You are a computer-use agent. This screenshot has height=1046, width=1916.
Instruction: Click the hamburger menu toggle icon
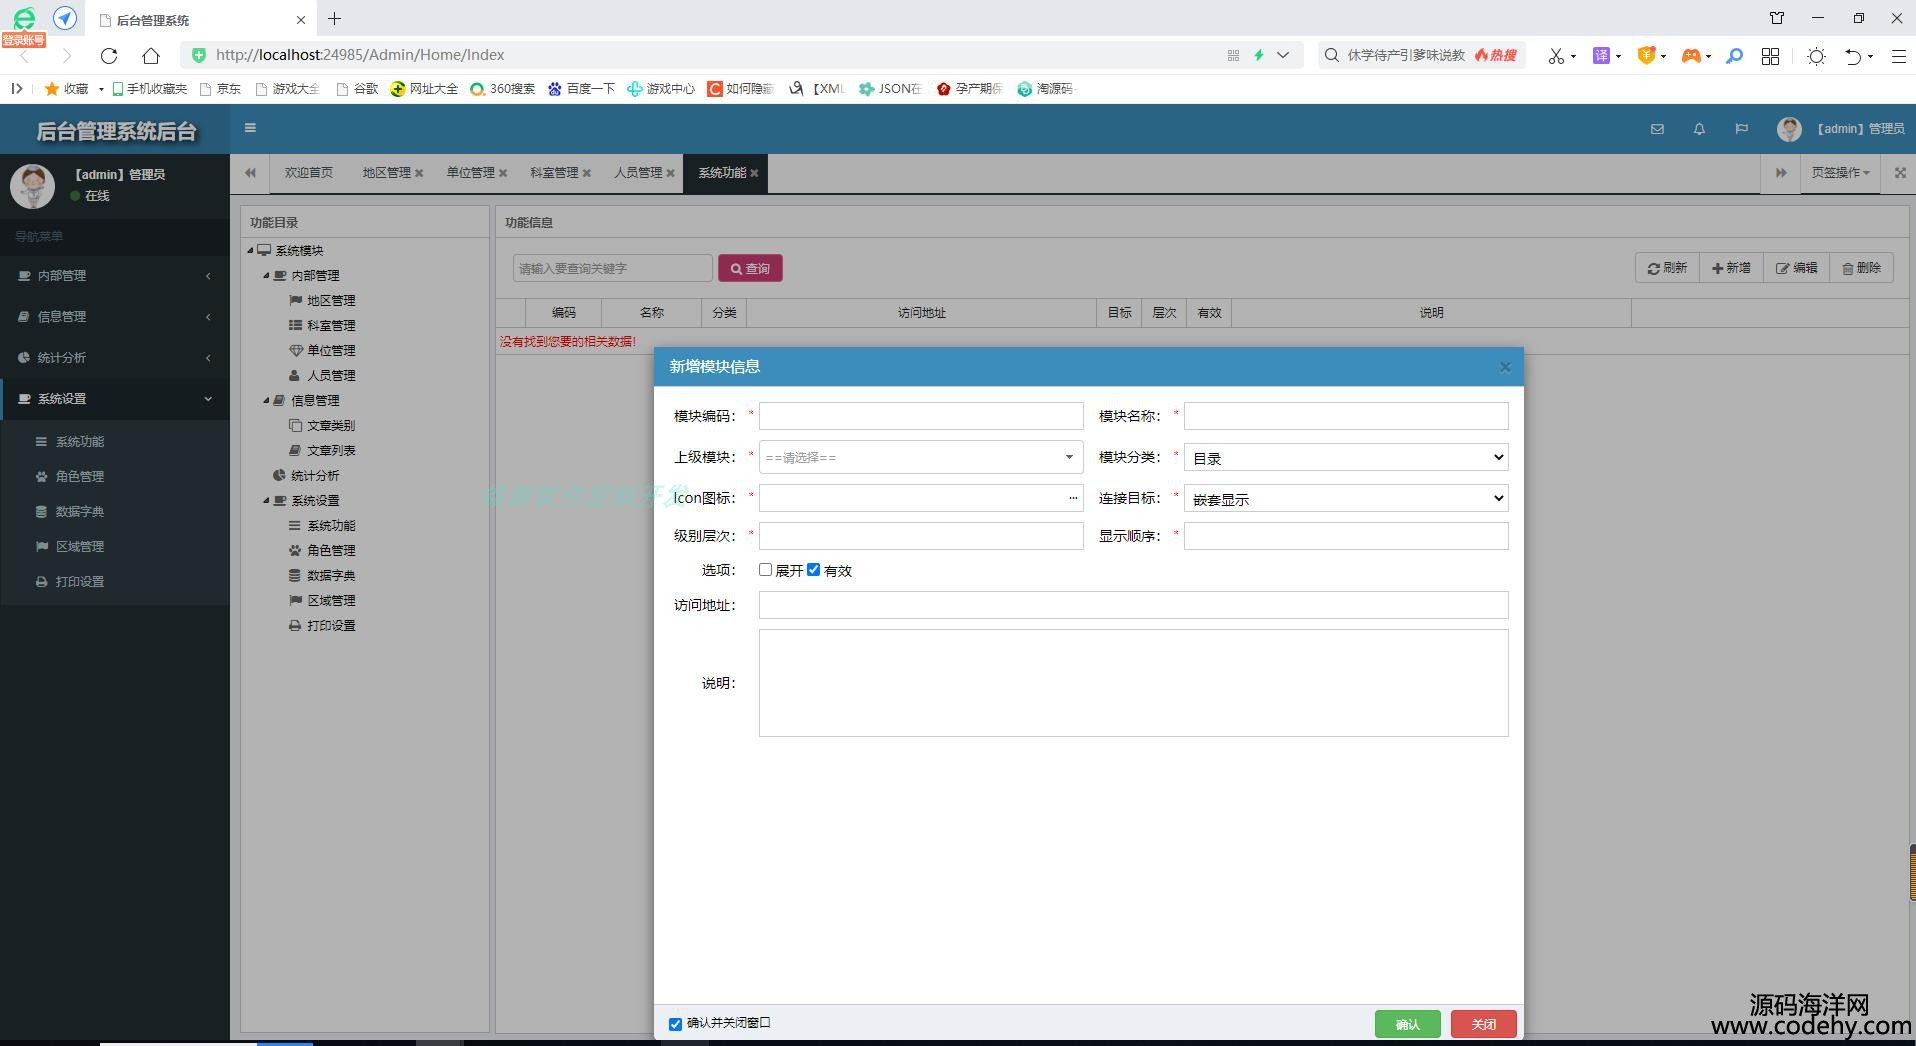coord(250,128)
